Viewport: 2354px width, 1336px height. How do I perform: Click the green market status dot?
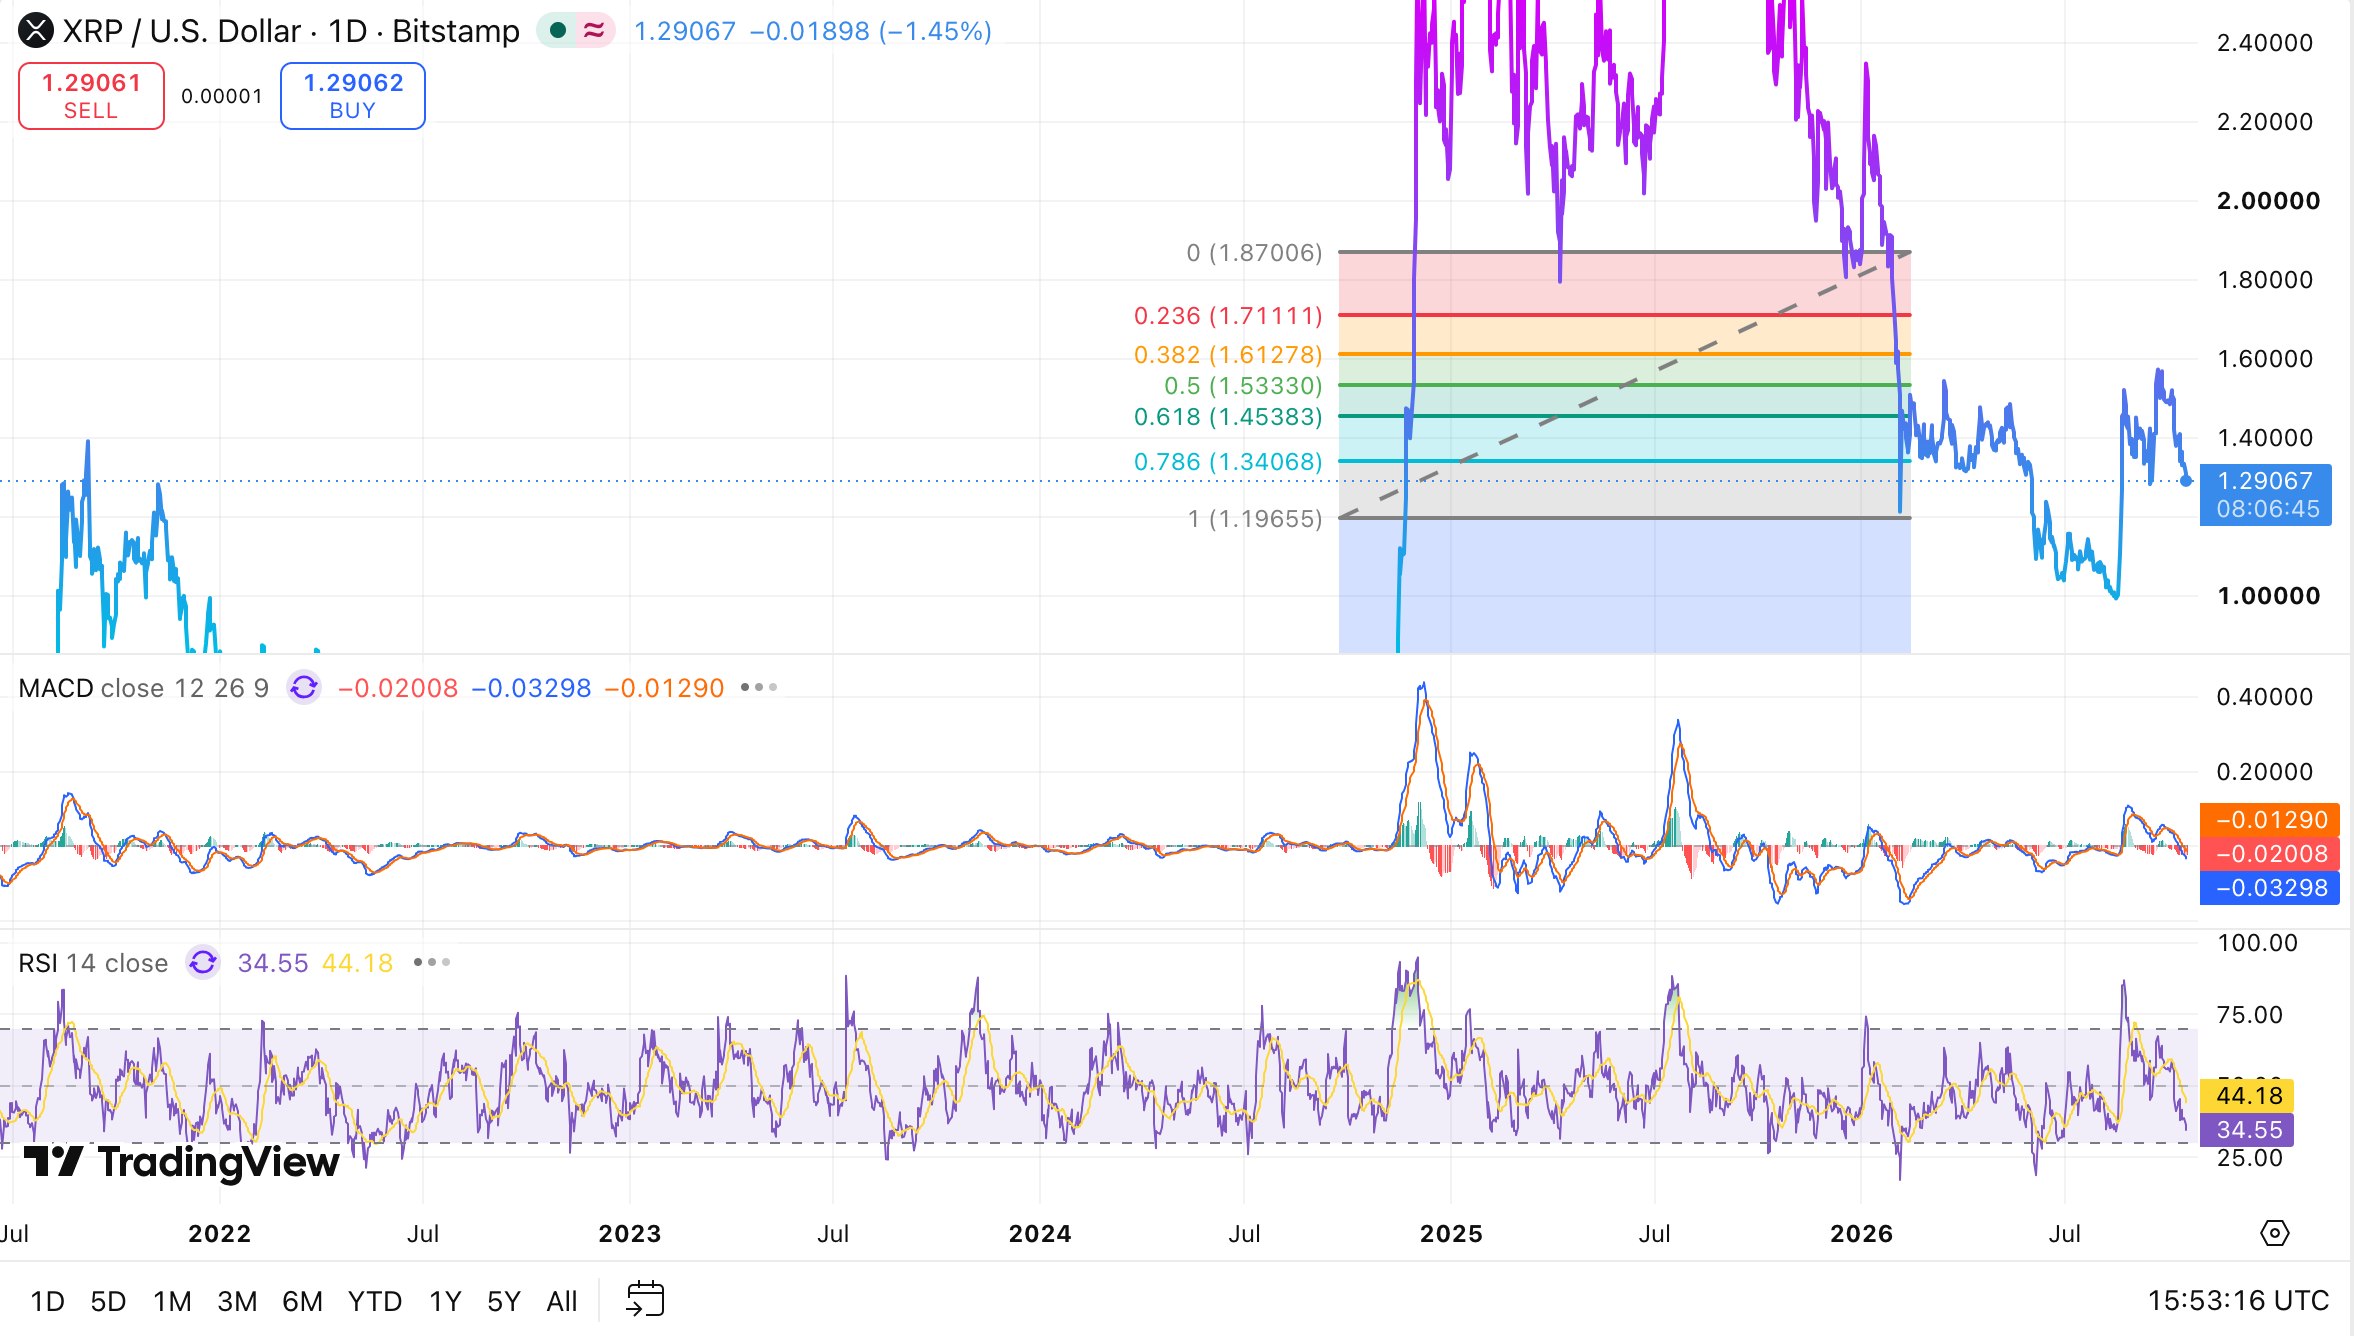[x=559, y=31]
